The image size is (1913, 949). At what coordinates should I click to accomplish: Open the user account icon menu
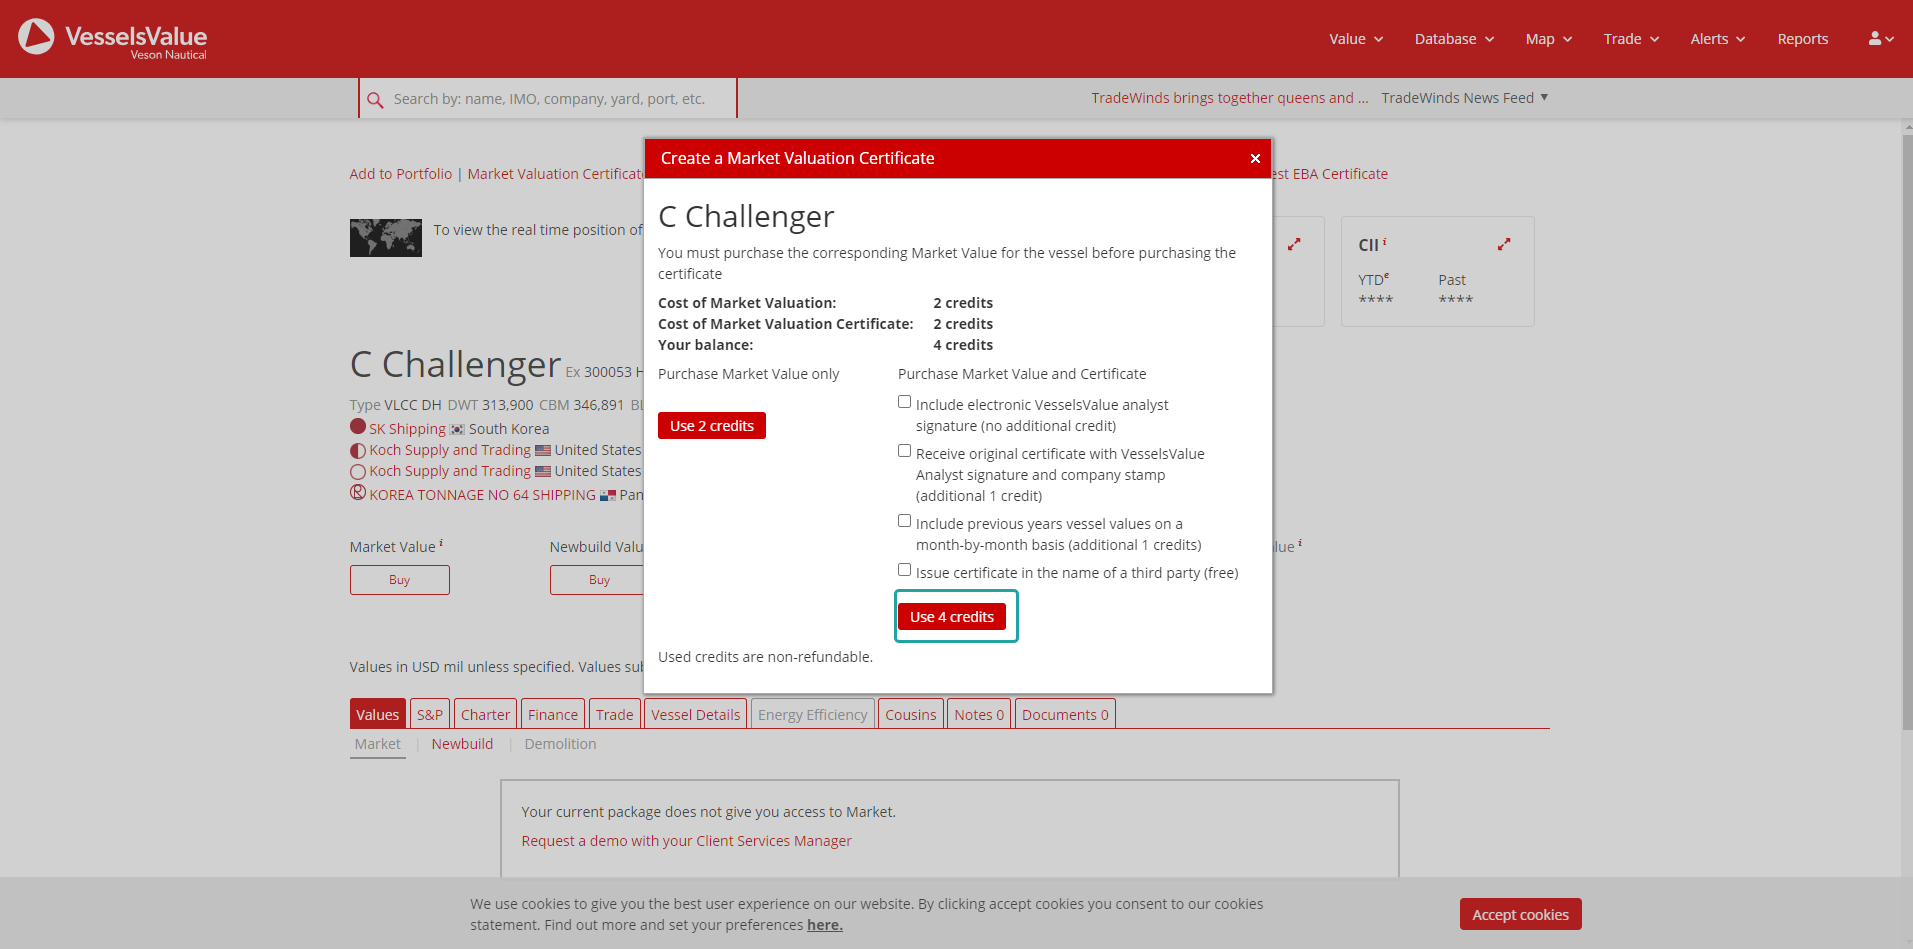point(1879,39)
